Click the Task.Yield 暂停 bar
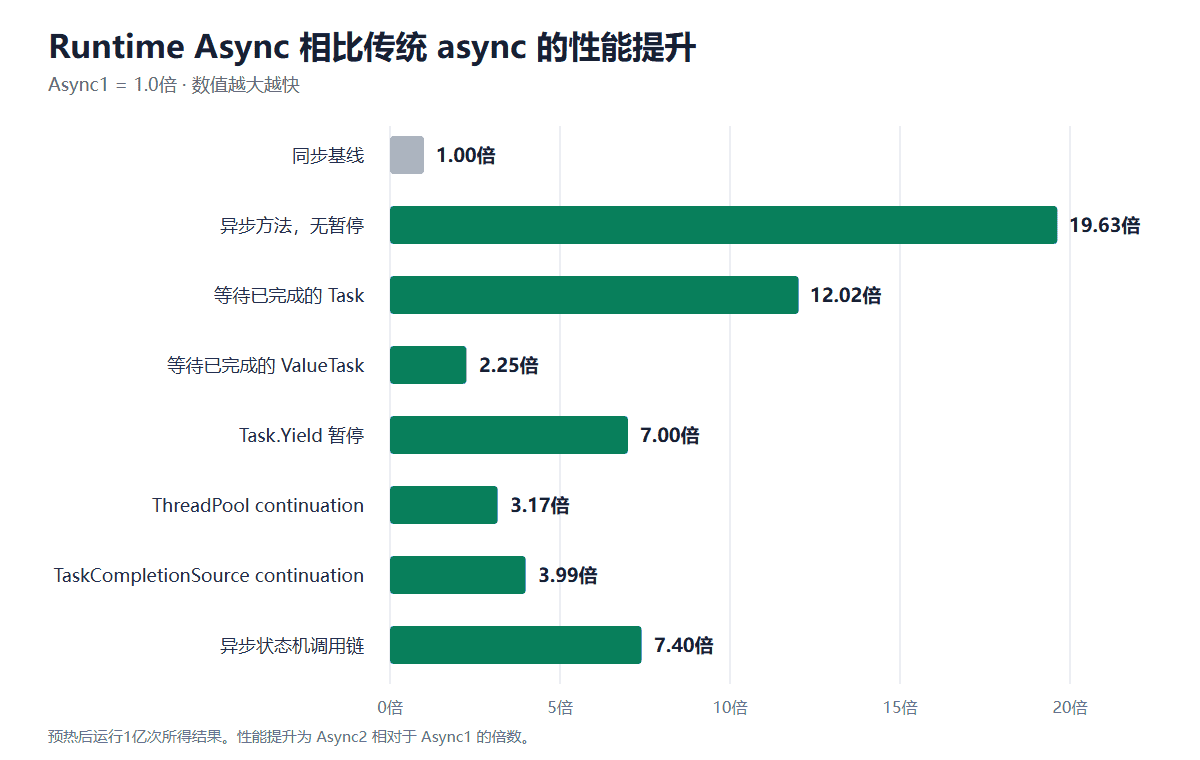1200x760 pixels. click(509, 435)
